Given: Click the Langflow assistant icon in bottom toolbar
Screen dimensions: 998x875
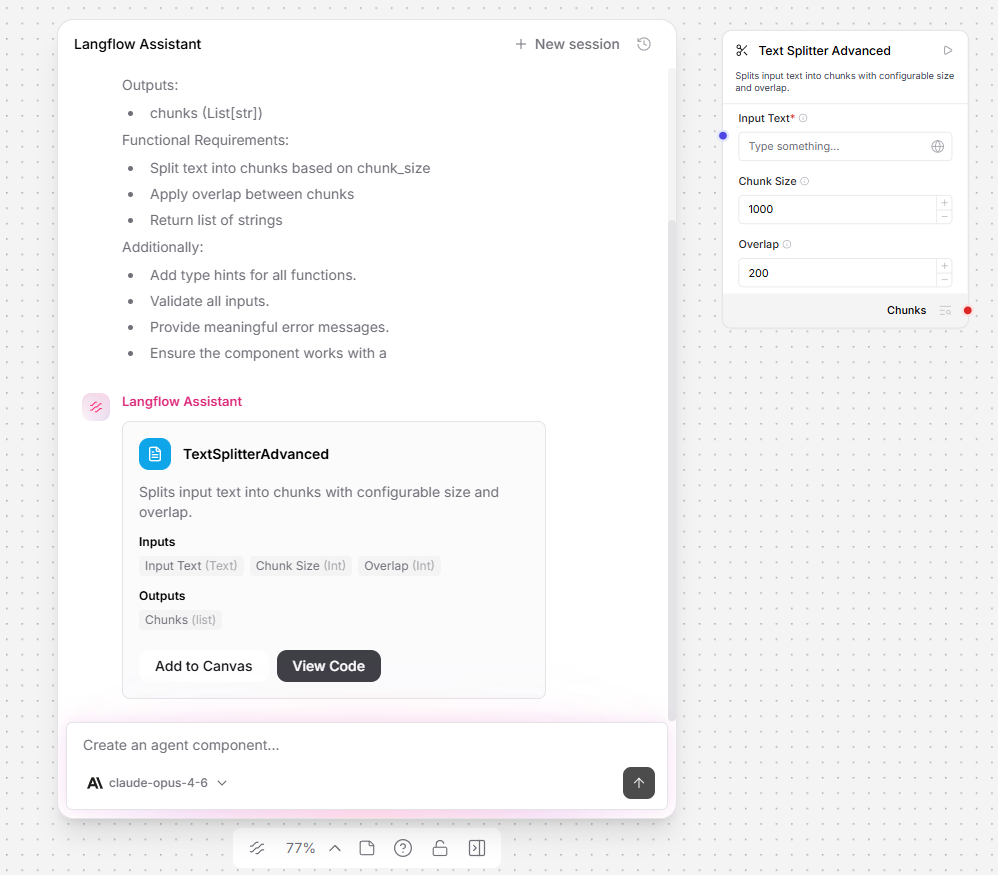Looking at the screenshot, I should tap(257, 848).
